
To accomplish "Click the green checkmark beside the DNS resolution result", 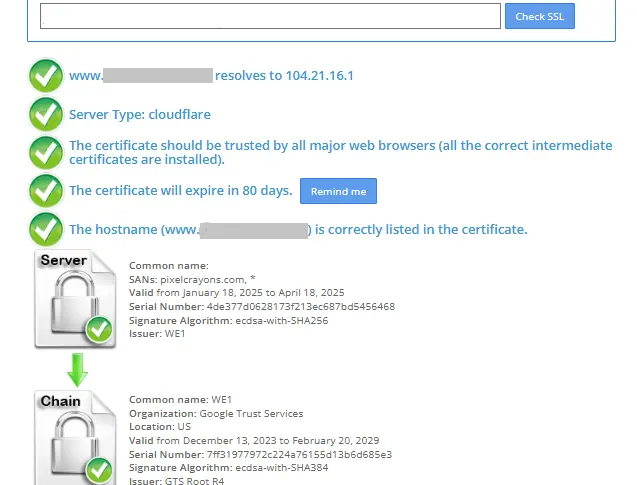I will (x=46, y=76).
